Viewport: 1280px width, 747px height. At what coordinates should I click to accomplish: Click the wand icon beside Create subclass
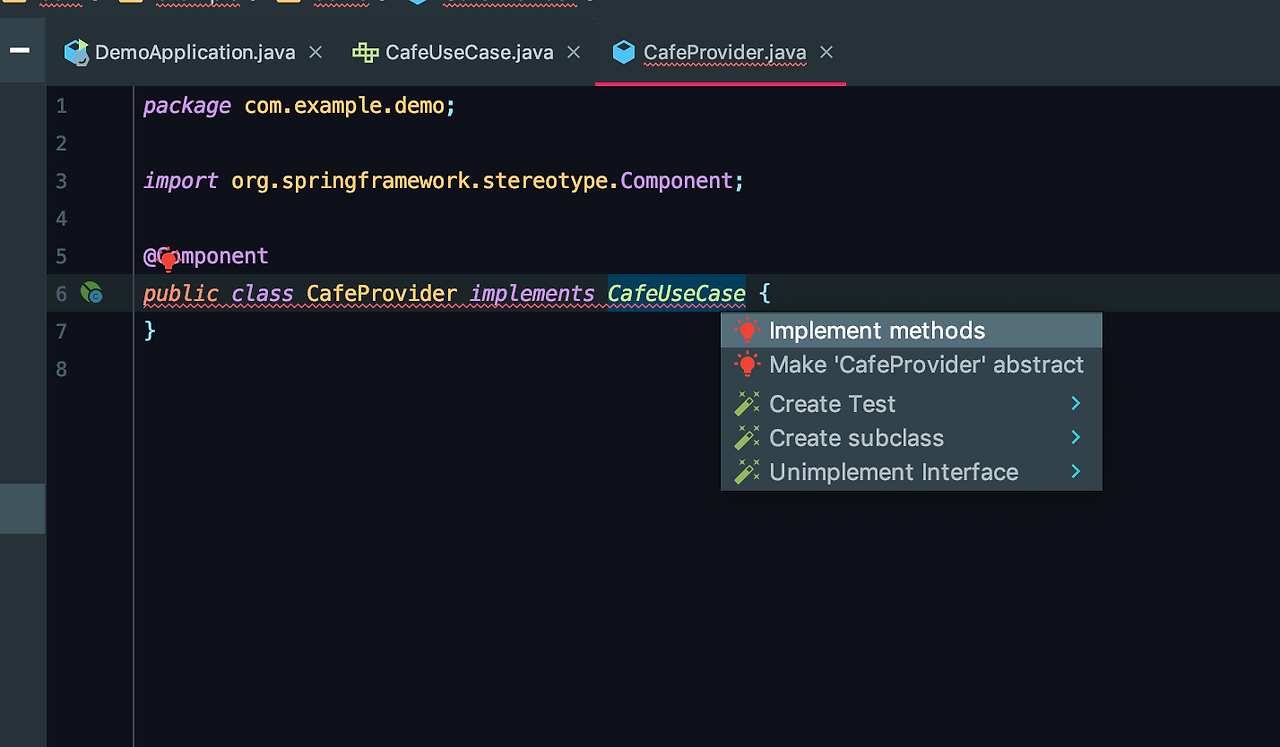[x=747, y=438]
